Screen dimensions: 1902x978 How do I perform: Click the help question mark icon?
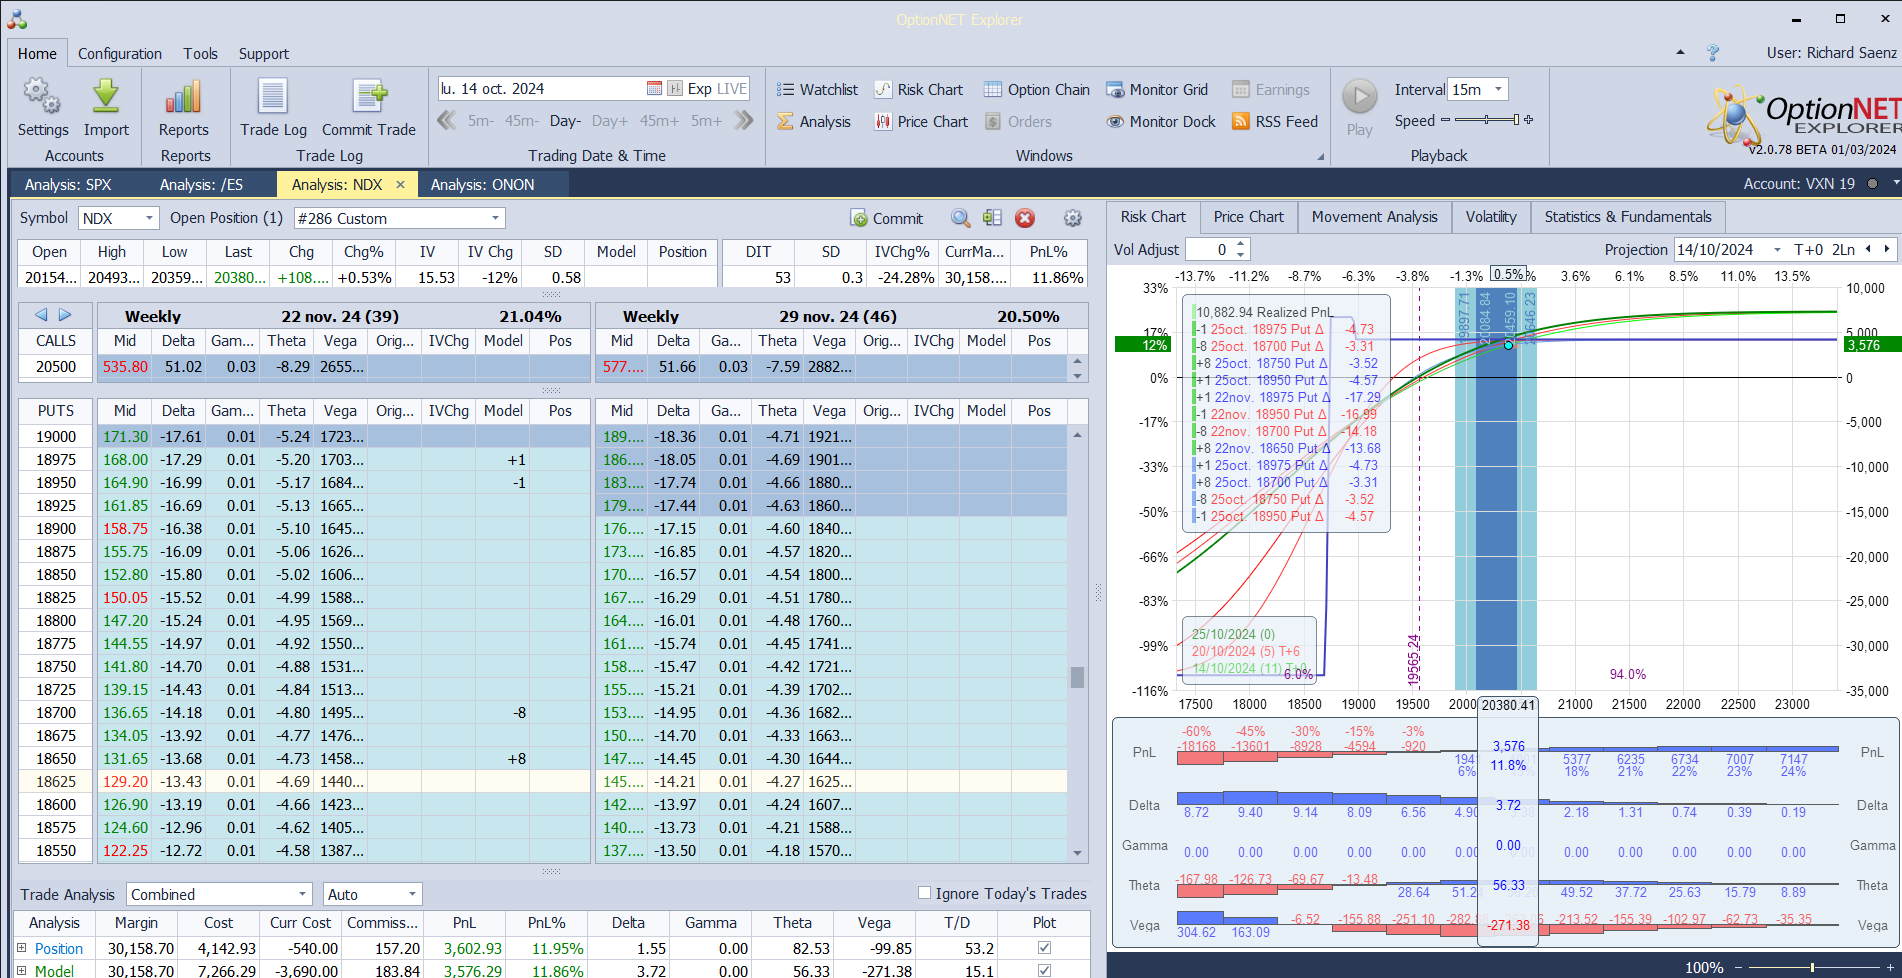click(1712, 53)
